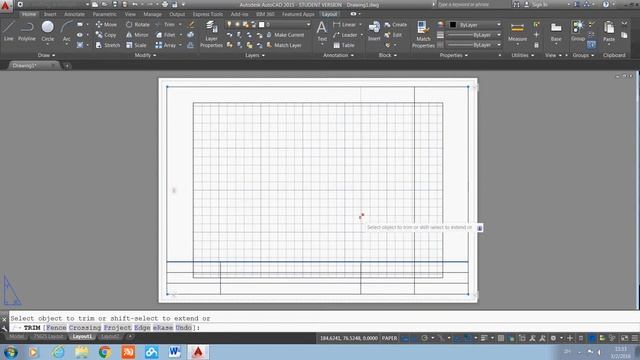This screenshot has width=640, height=360.
Task: Choose the Stretch tool
Action: [x=108, y=45]
